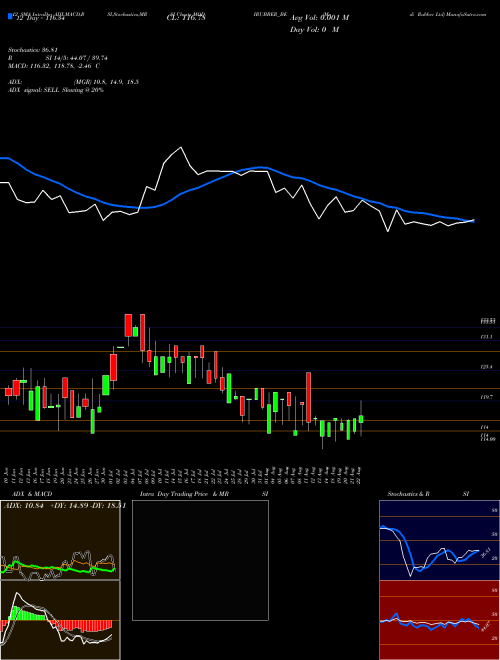Click the blue 12 Day SMA legend square
500x660 pixels.
pyautogui.click(x=11, y=17)
